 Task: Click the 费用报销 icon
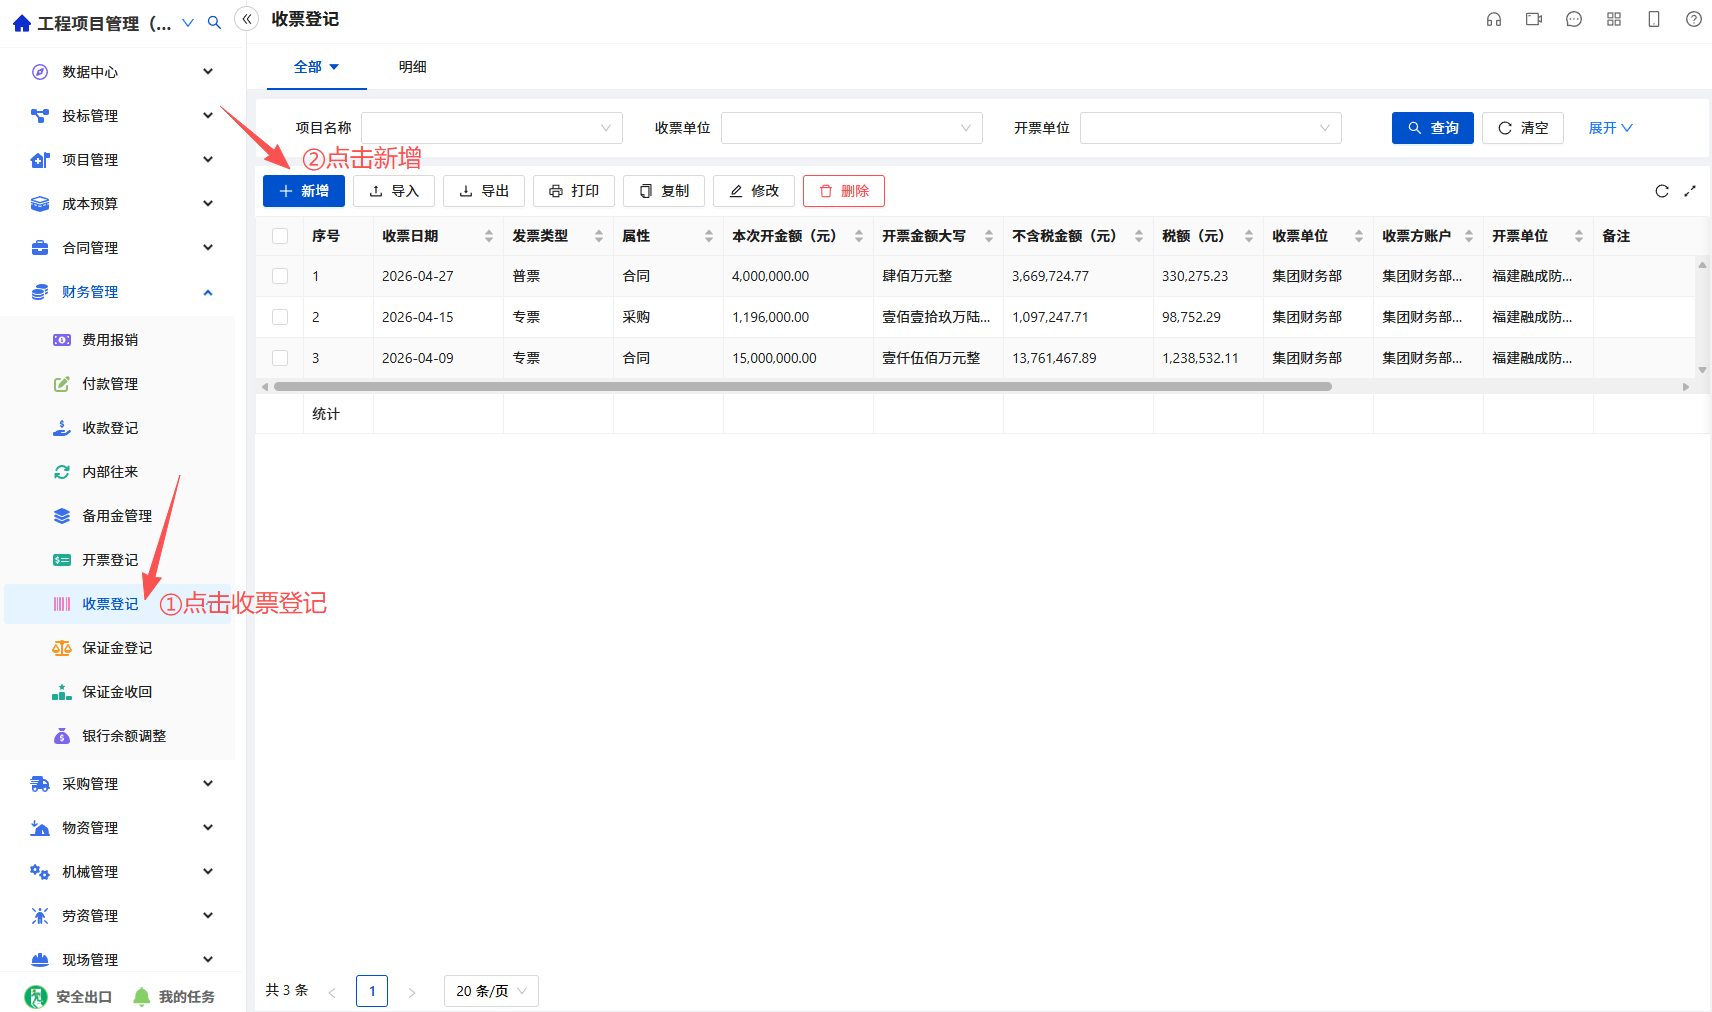62,340
